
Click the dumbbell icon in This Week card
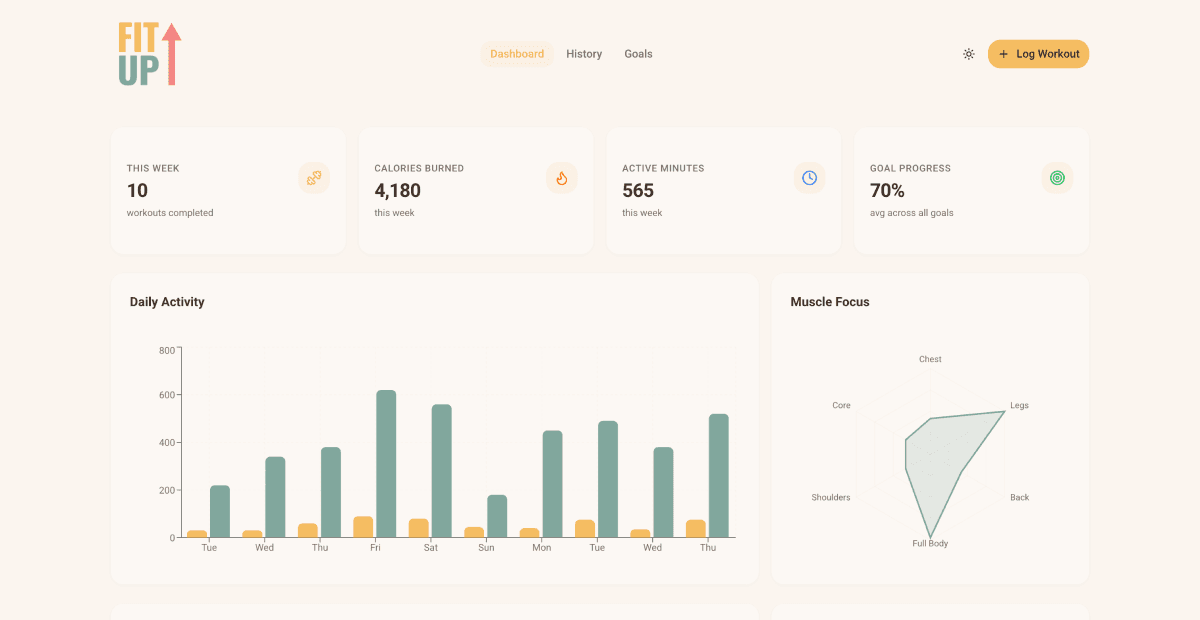coord(314,178)
